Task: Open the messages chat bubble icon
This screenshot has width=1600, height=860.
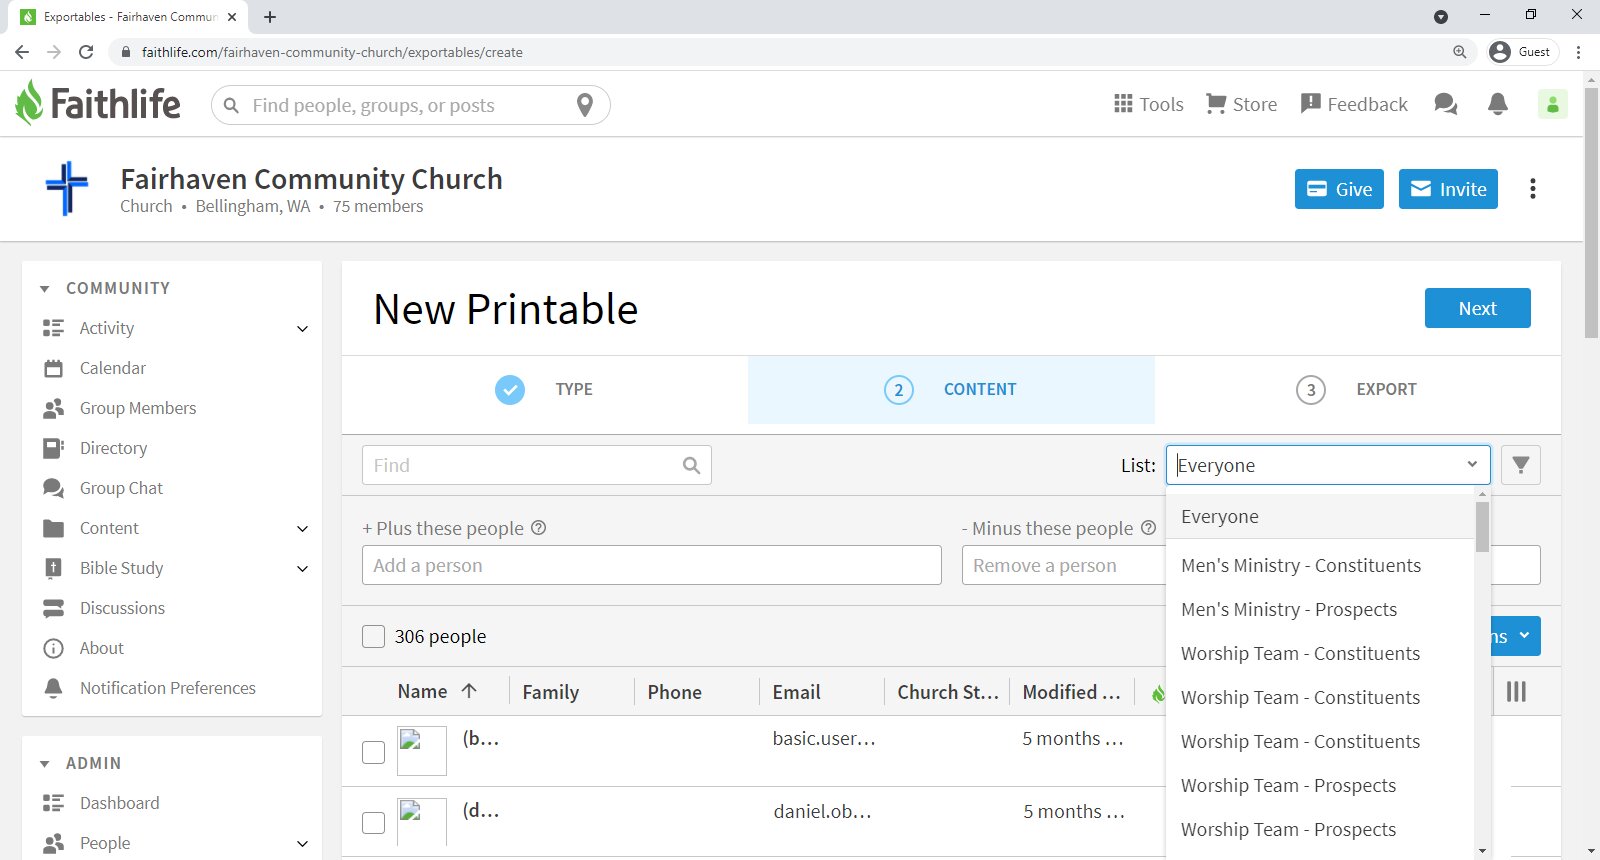Action: tap(1445, 104)
